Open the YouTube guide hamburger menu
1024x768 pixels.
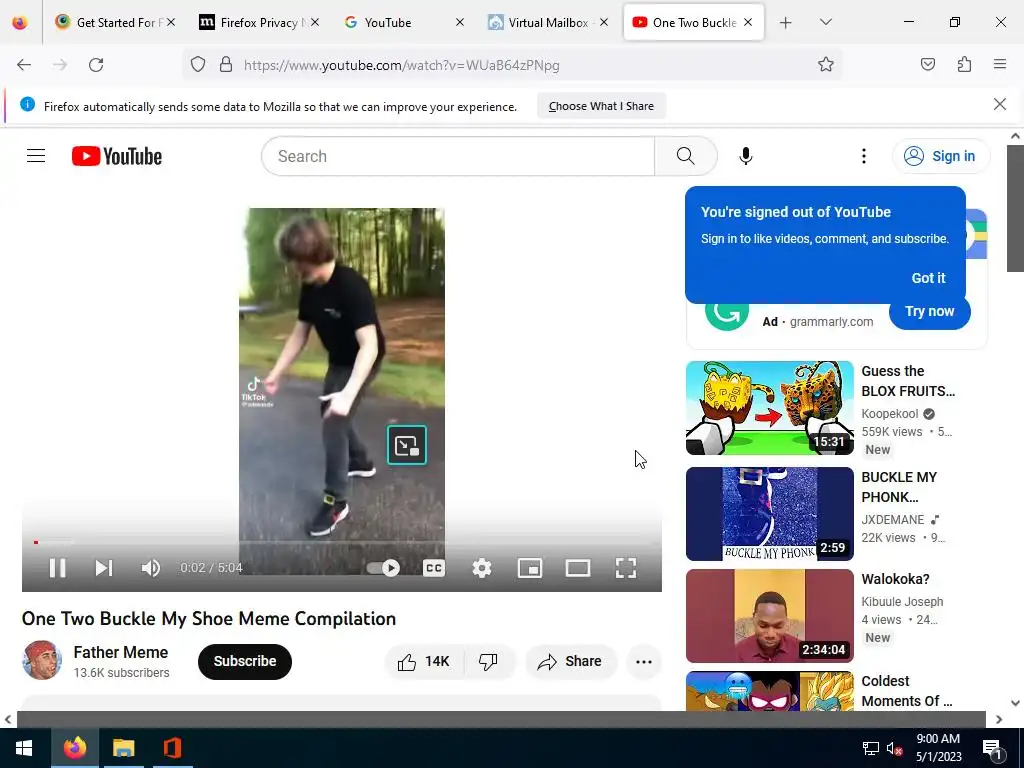(36, 156)
